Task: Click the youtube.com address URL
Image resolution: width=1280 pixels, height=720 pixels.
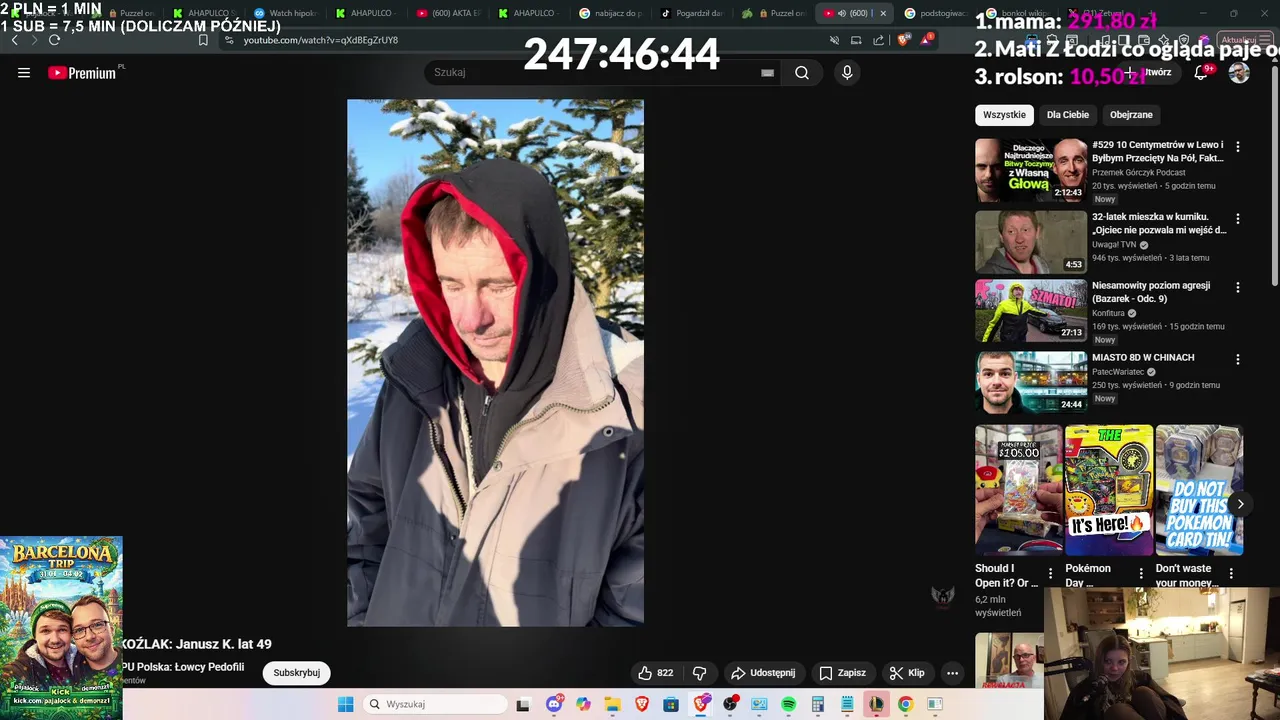Action: click(320, 40)
